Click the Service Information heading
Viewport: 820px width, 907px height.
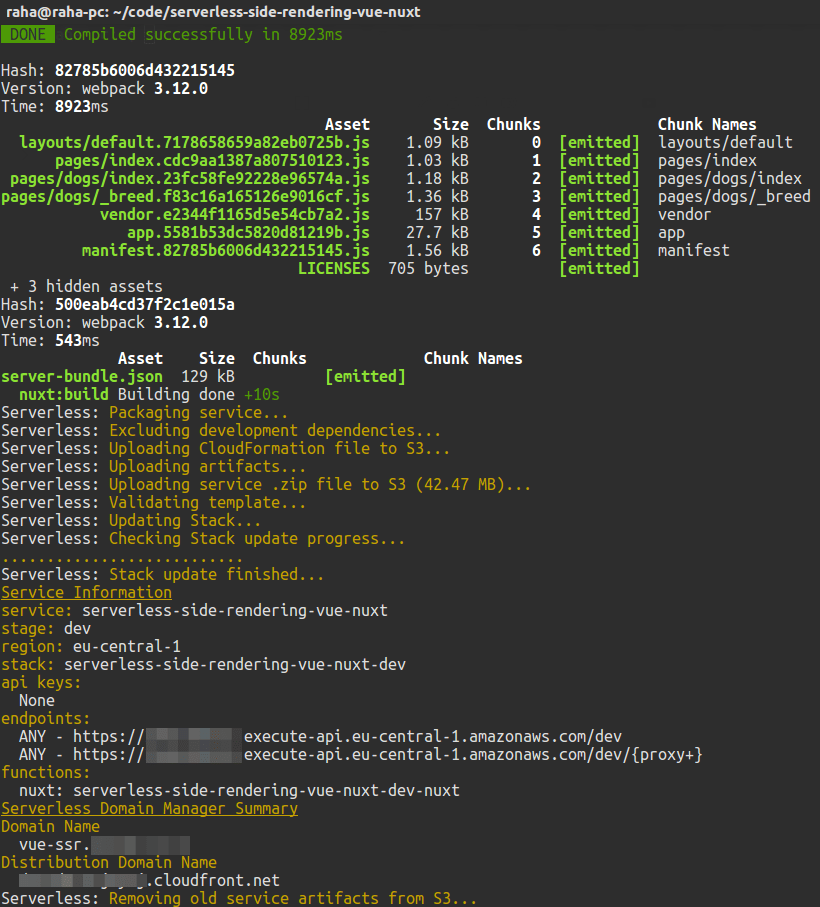click(86, 592)
